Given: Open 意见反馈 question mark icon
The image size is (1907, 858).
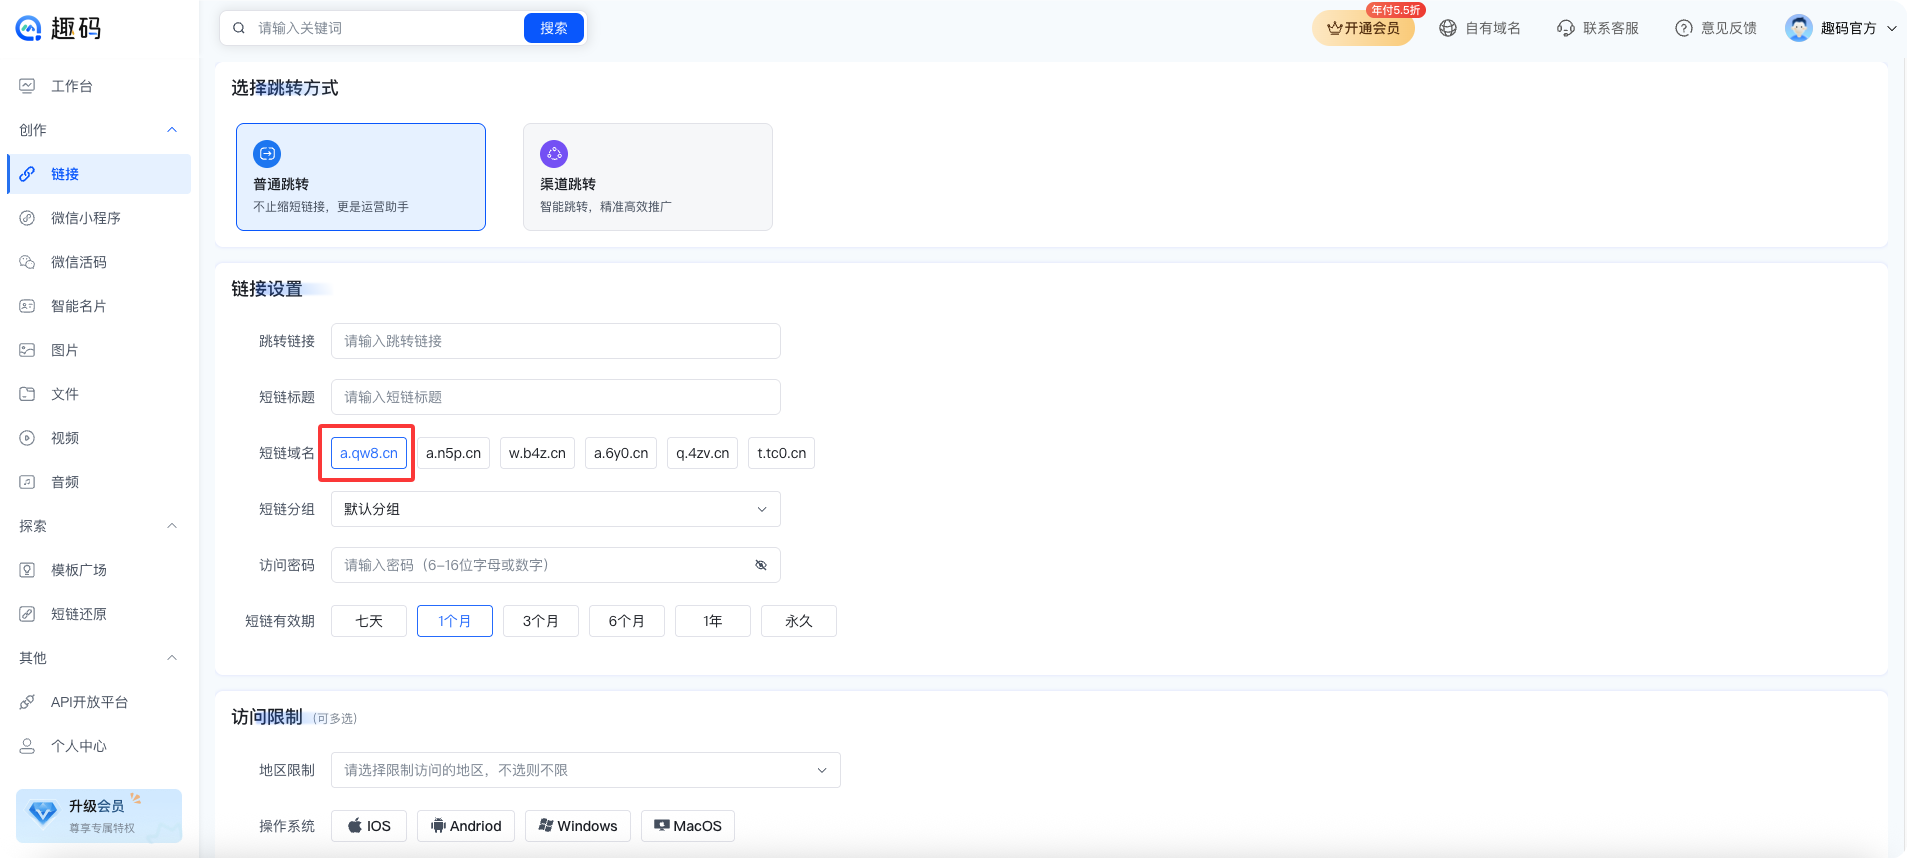Looking at the screenshot, I should (1684, 28).
